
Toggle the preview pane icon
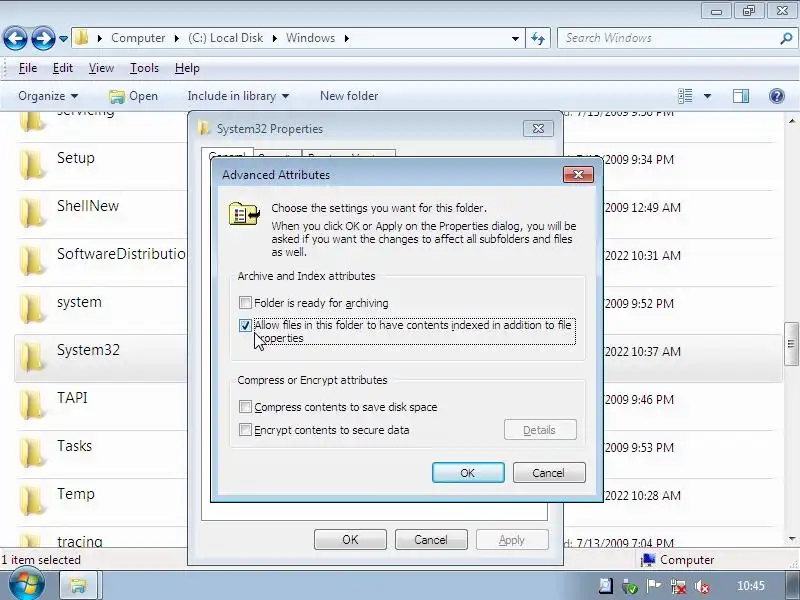(741, 96)
